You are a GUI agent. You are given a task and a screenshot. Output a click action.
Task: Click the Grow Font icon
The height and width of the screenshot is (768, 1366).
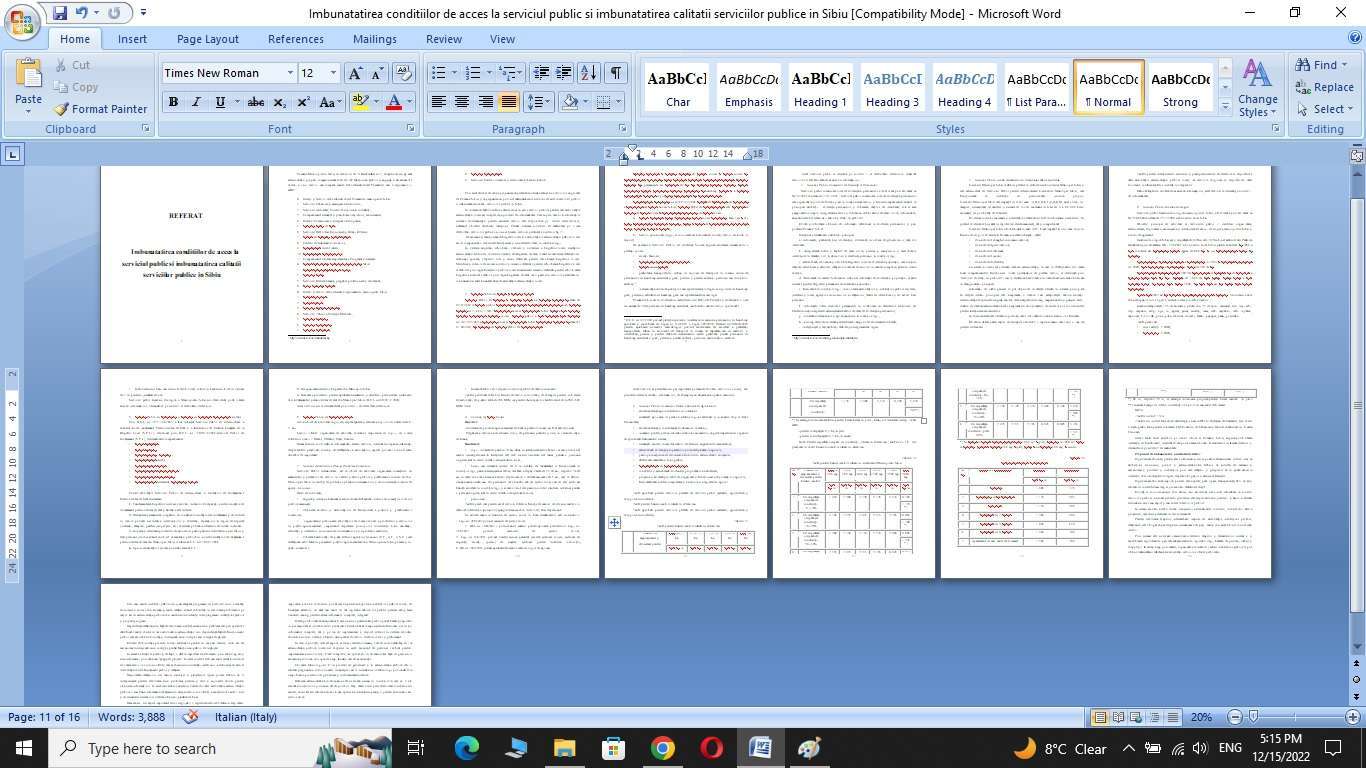click(x=354, y=73)
